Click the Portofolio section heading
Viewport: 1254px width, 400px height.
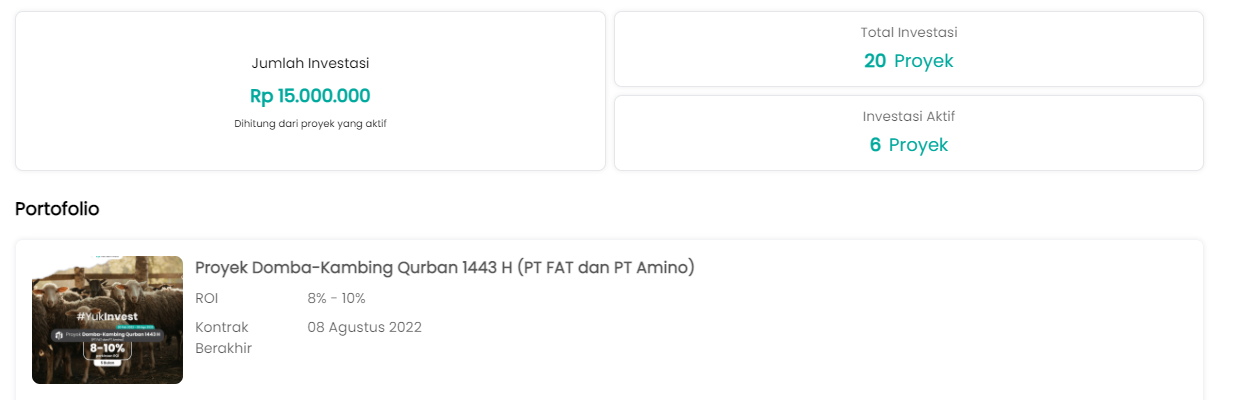[57, 209]
